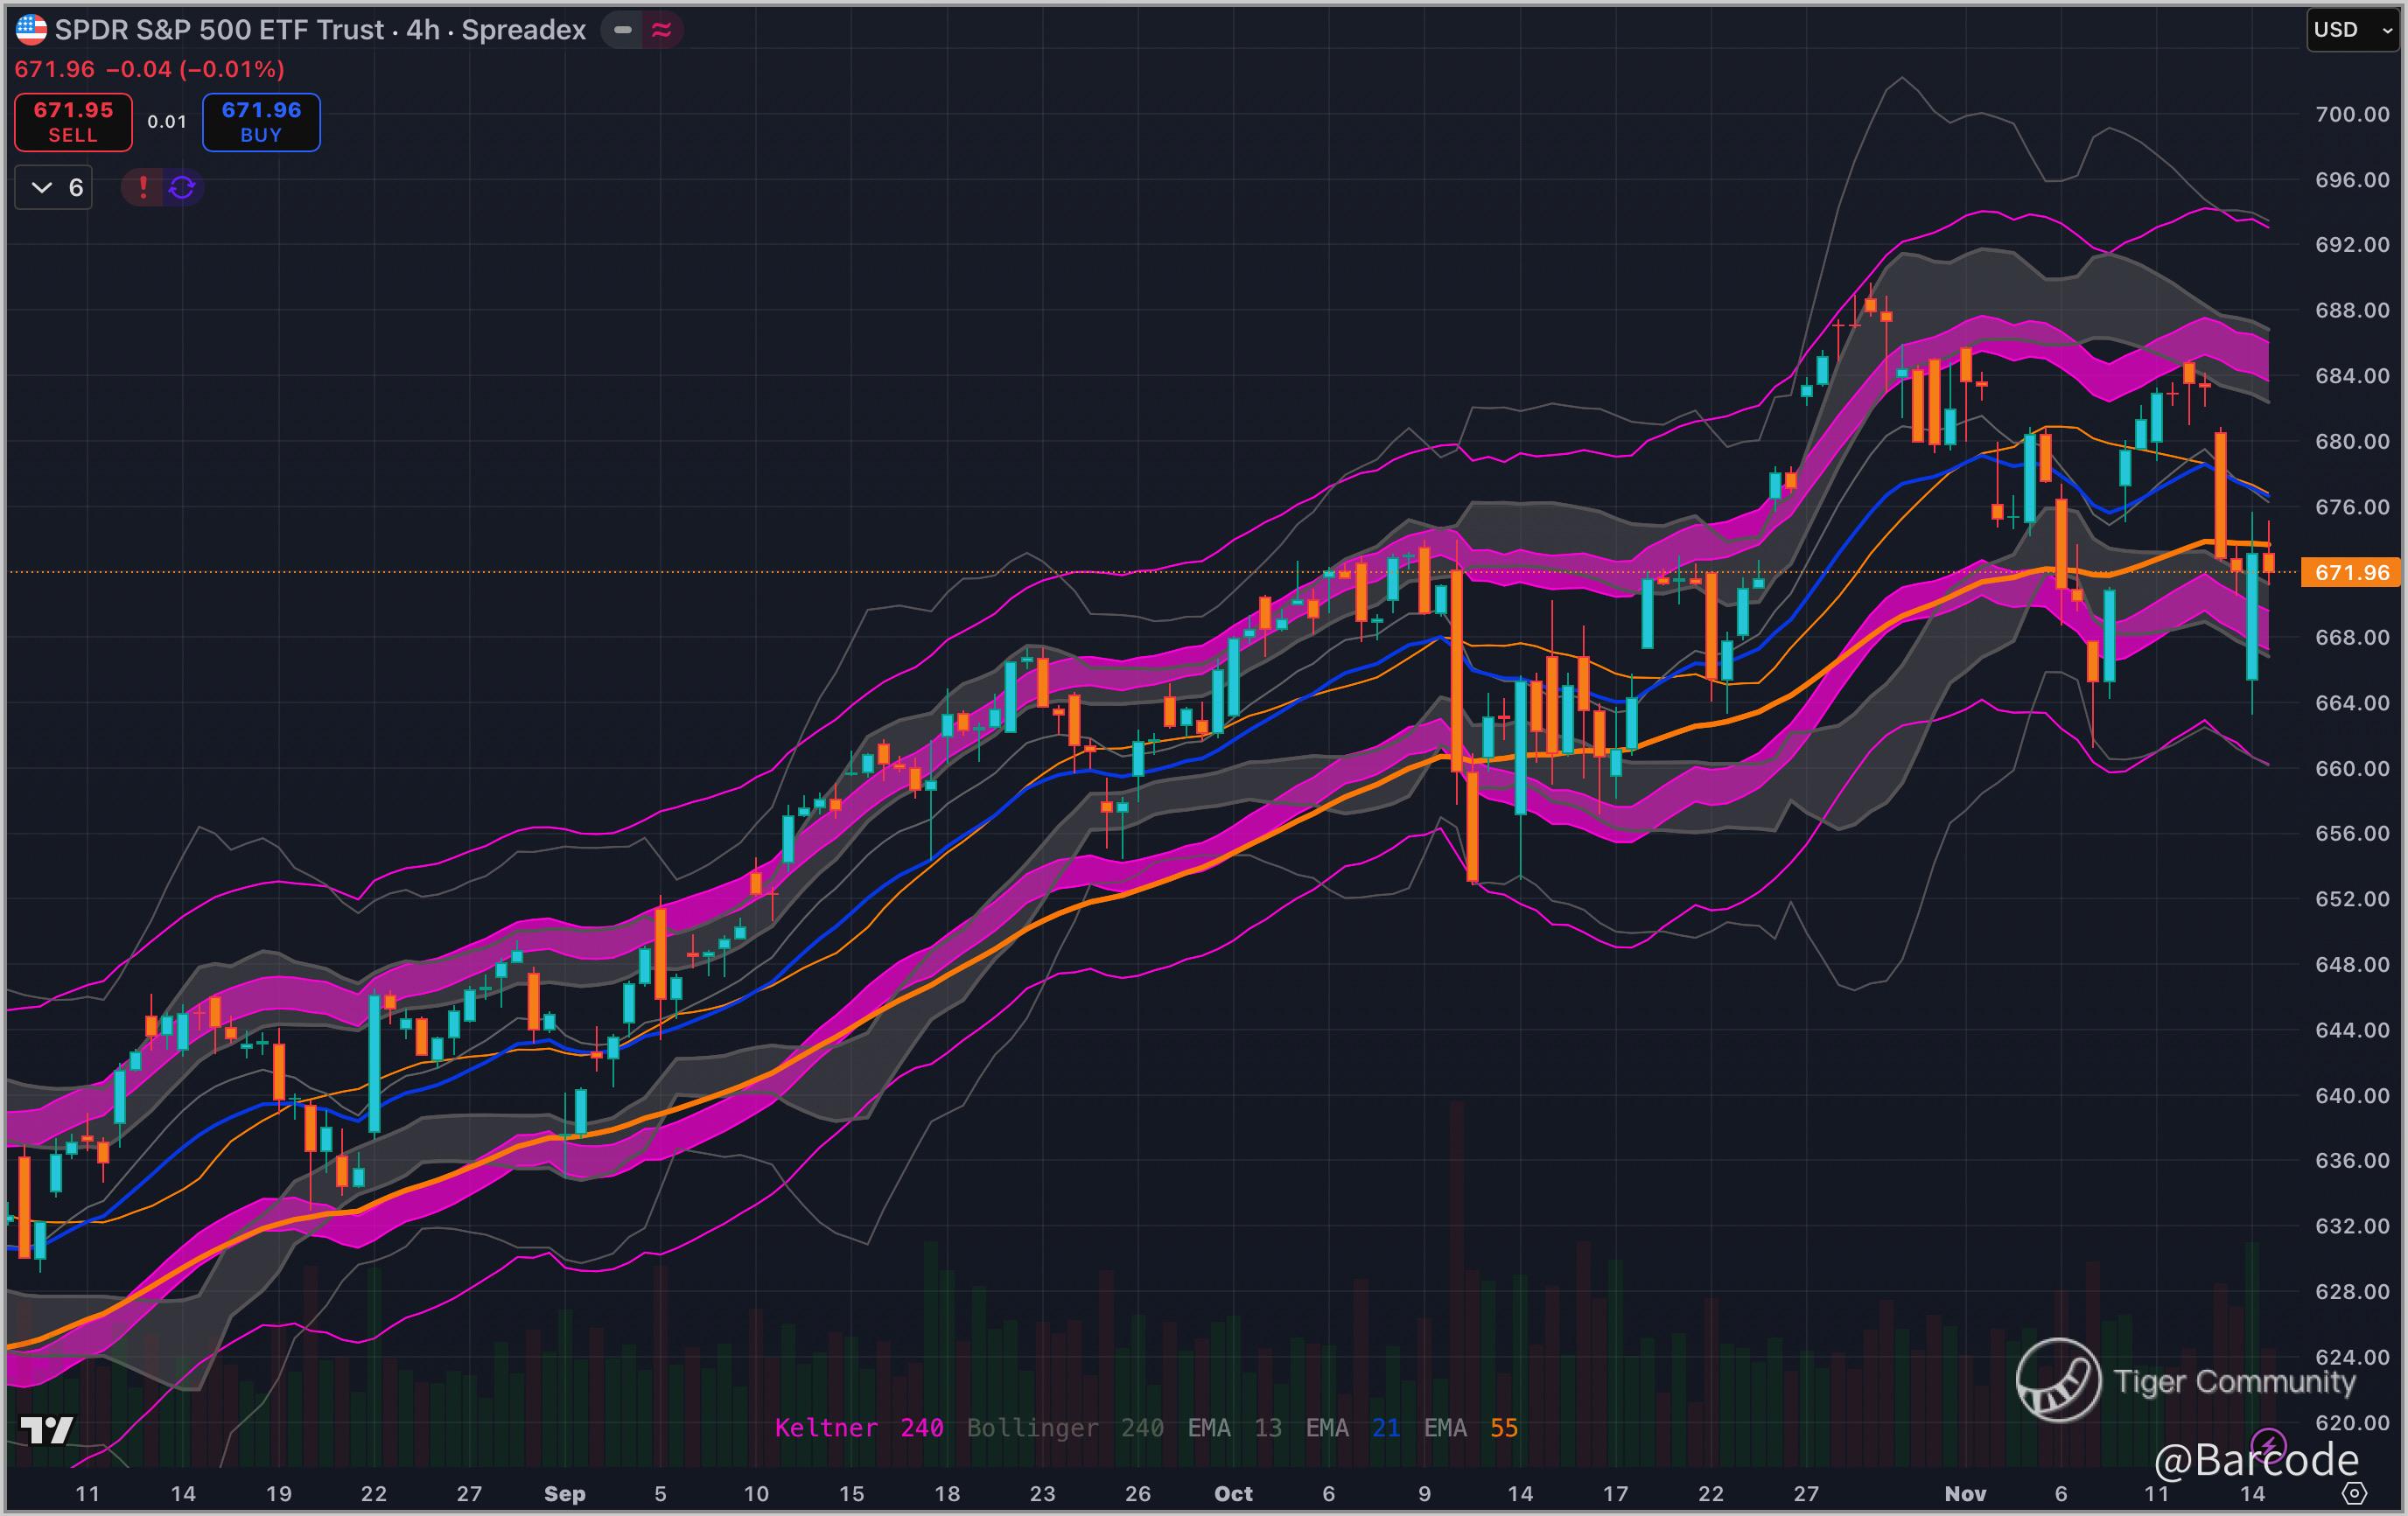Click the purple lightning bolt icon
The height and width of the screenshot is (1516, 2408).
[x=2267, y=1445]
